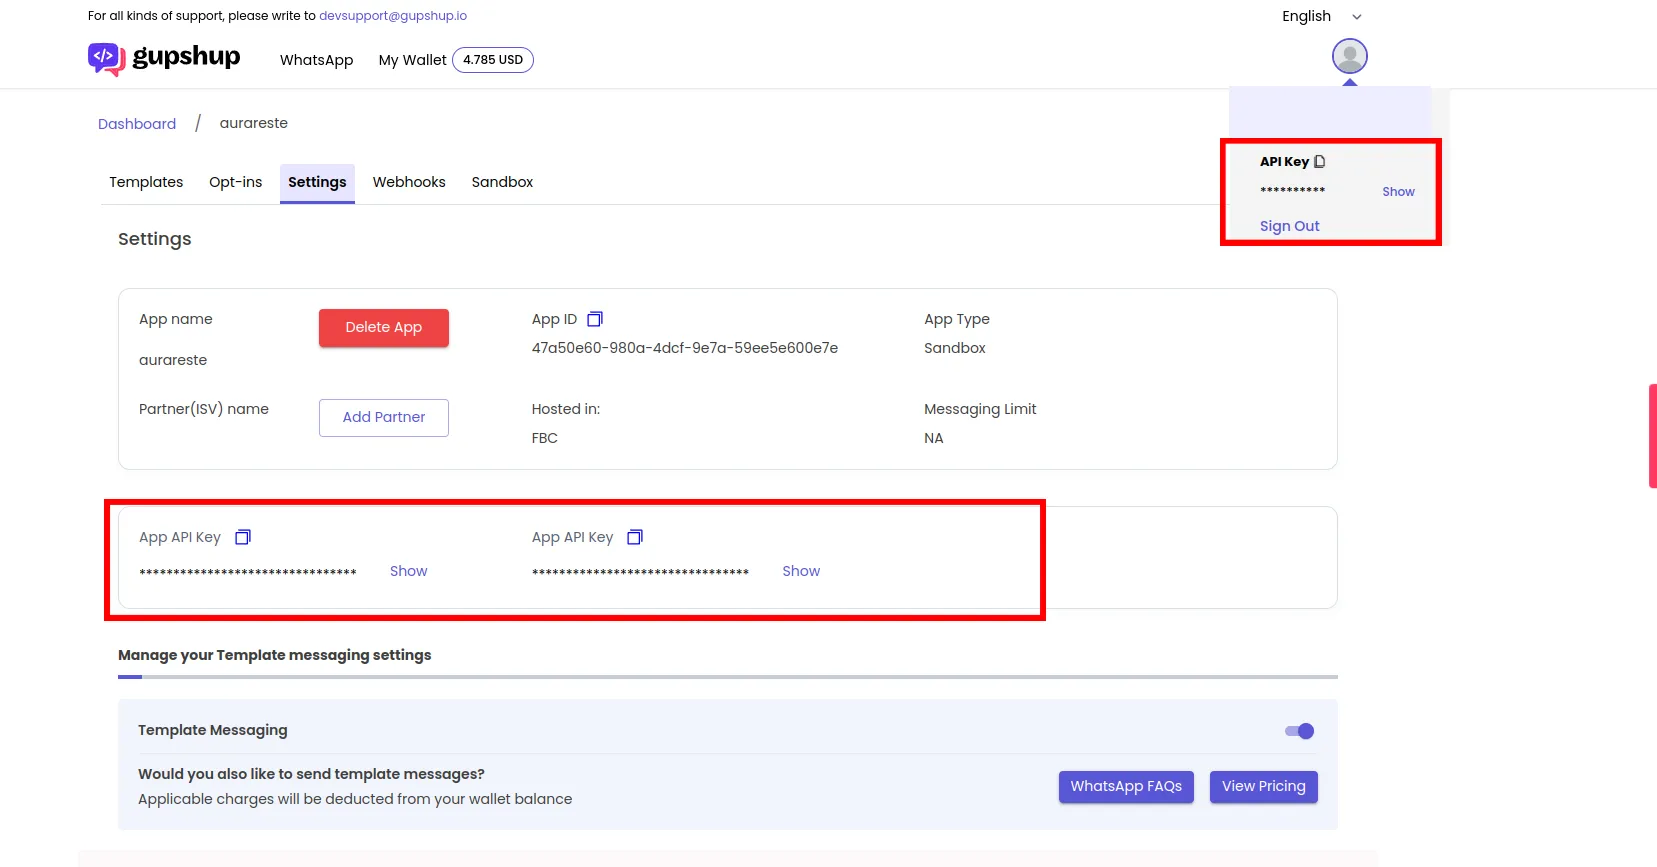This screenshot has height=867, width=1657.
Task: Click the App ID value 47a50e60-980a-4dcf-9e7a-59ee5e600e7e
Action: point(685,348)
